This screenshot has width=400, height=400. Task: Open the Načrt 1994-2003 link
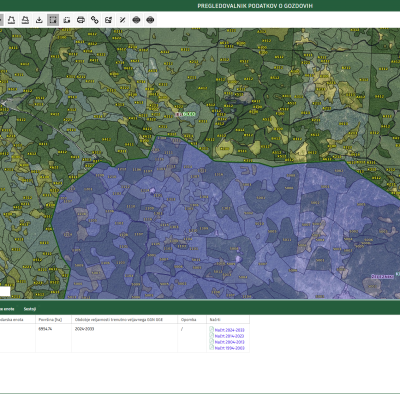click(x=229, y=348)
